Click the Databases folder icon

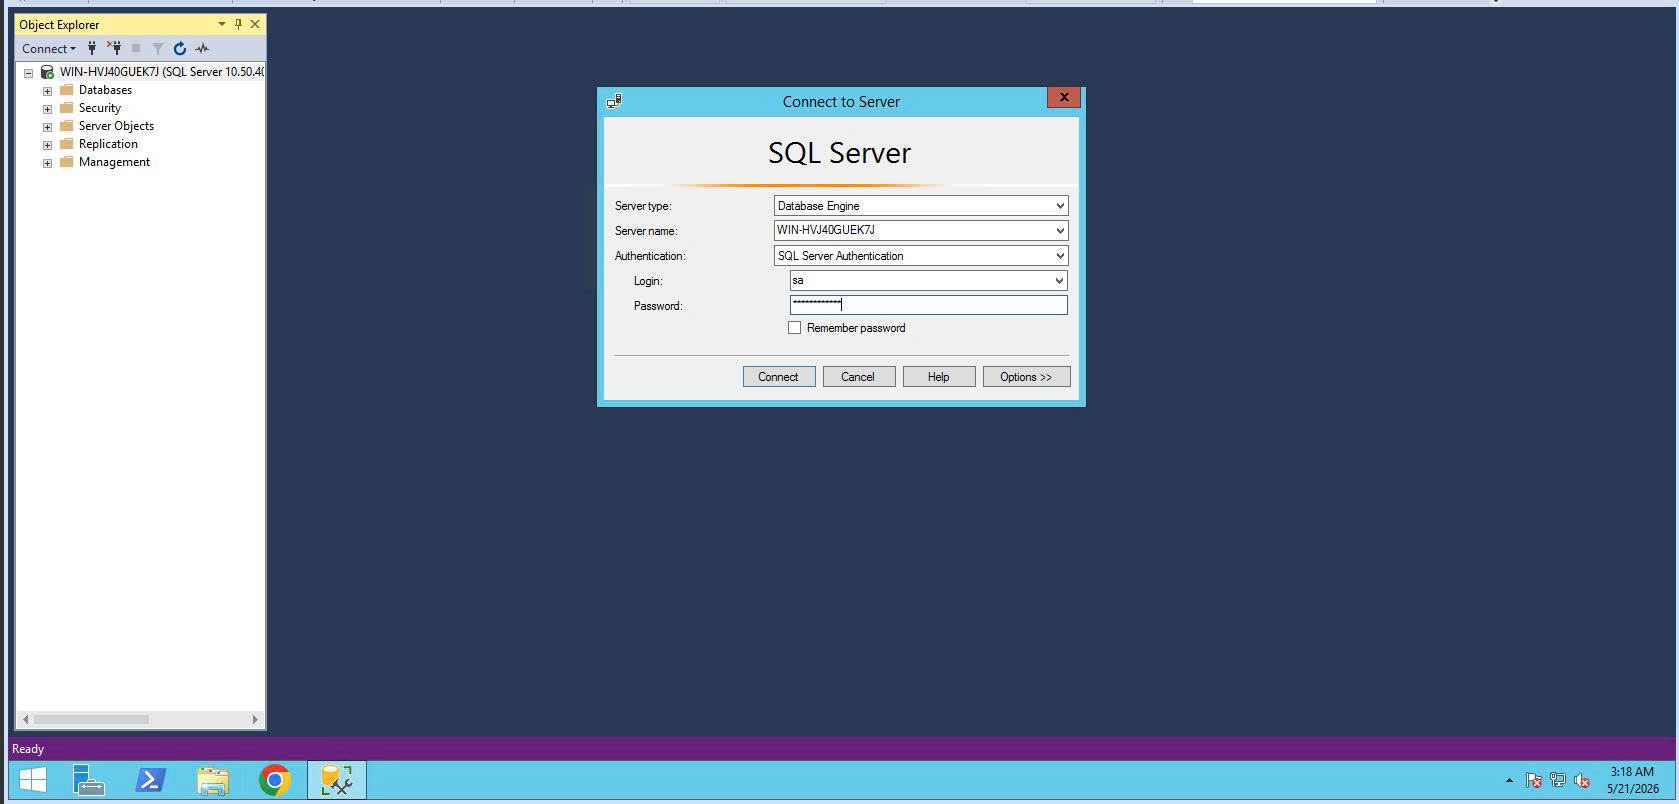67,90
